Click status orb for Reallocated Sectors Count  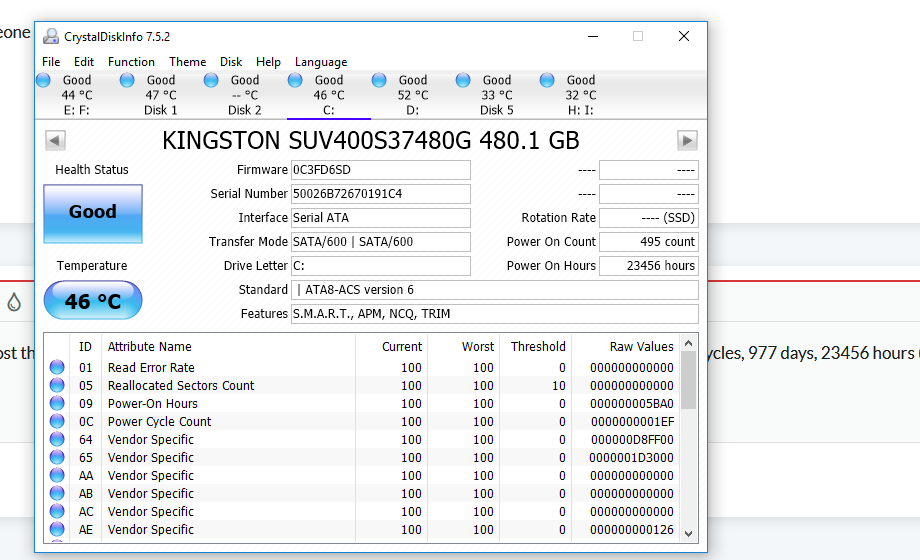click(x=57, y=385)
